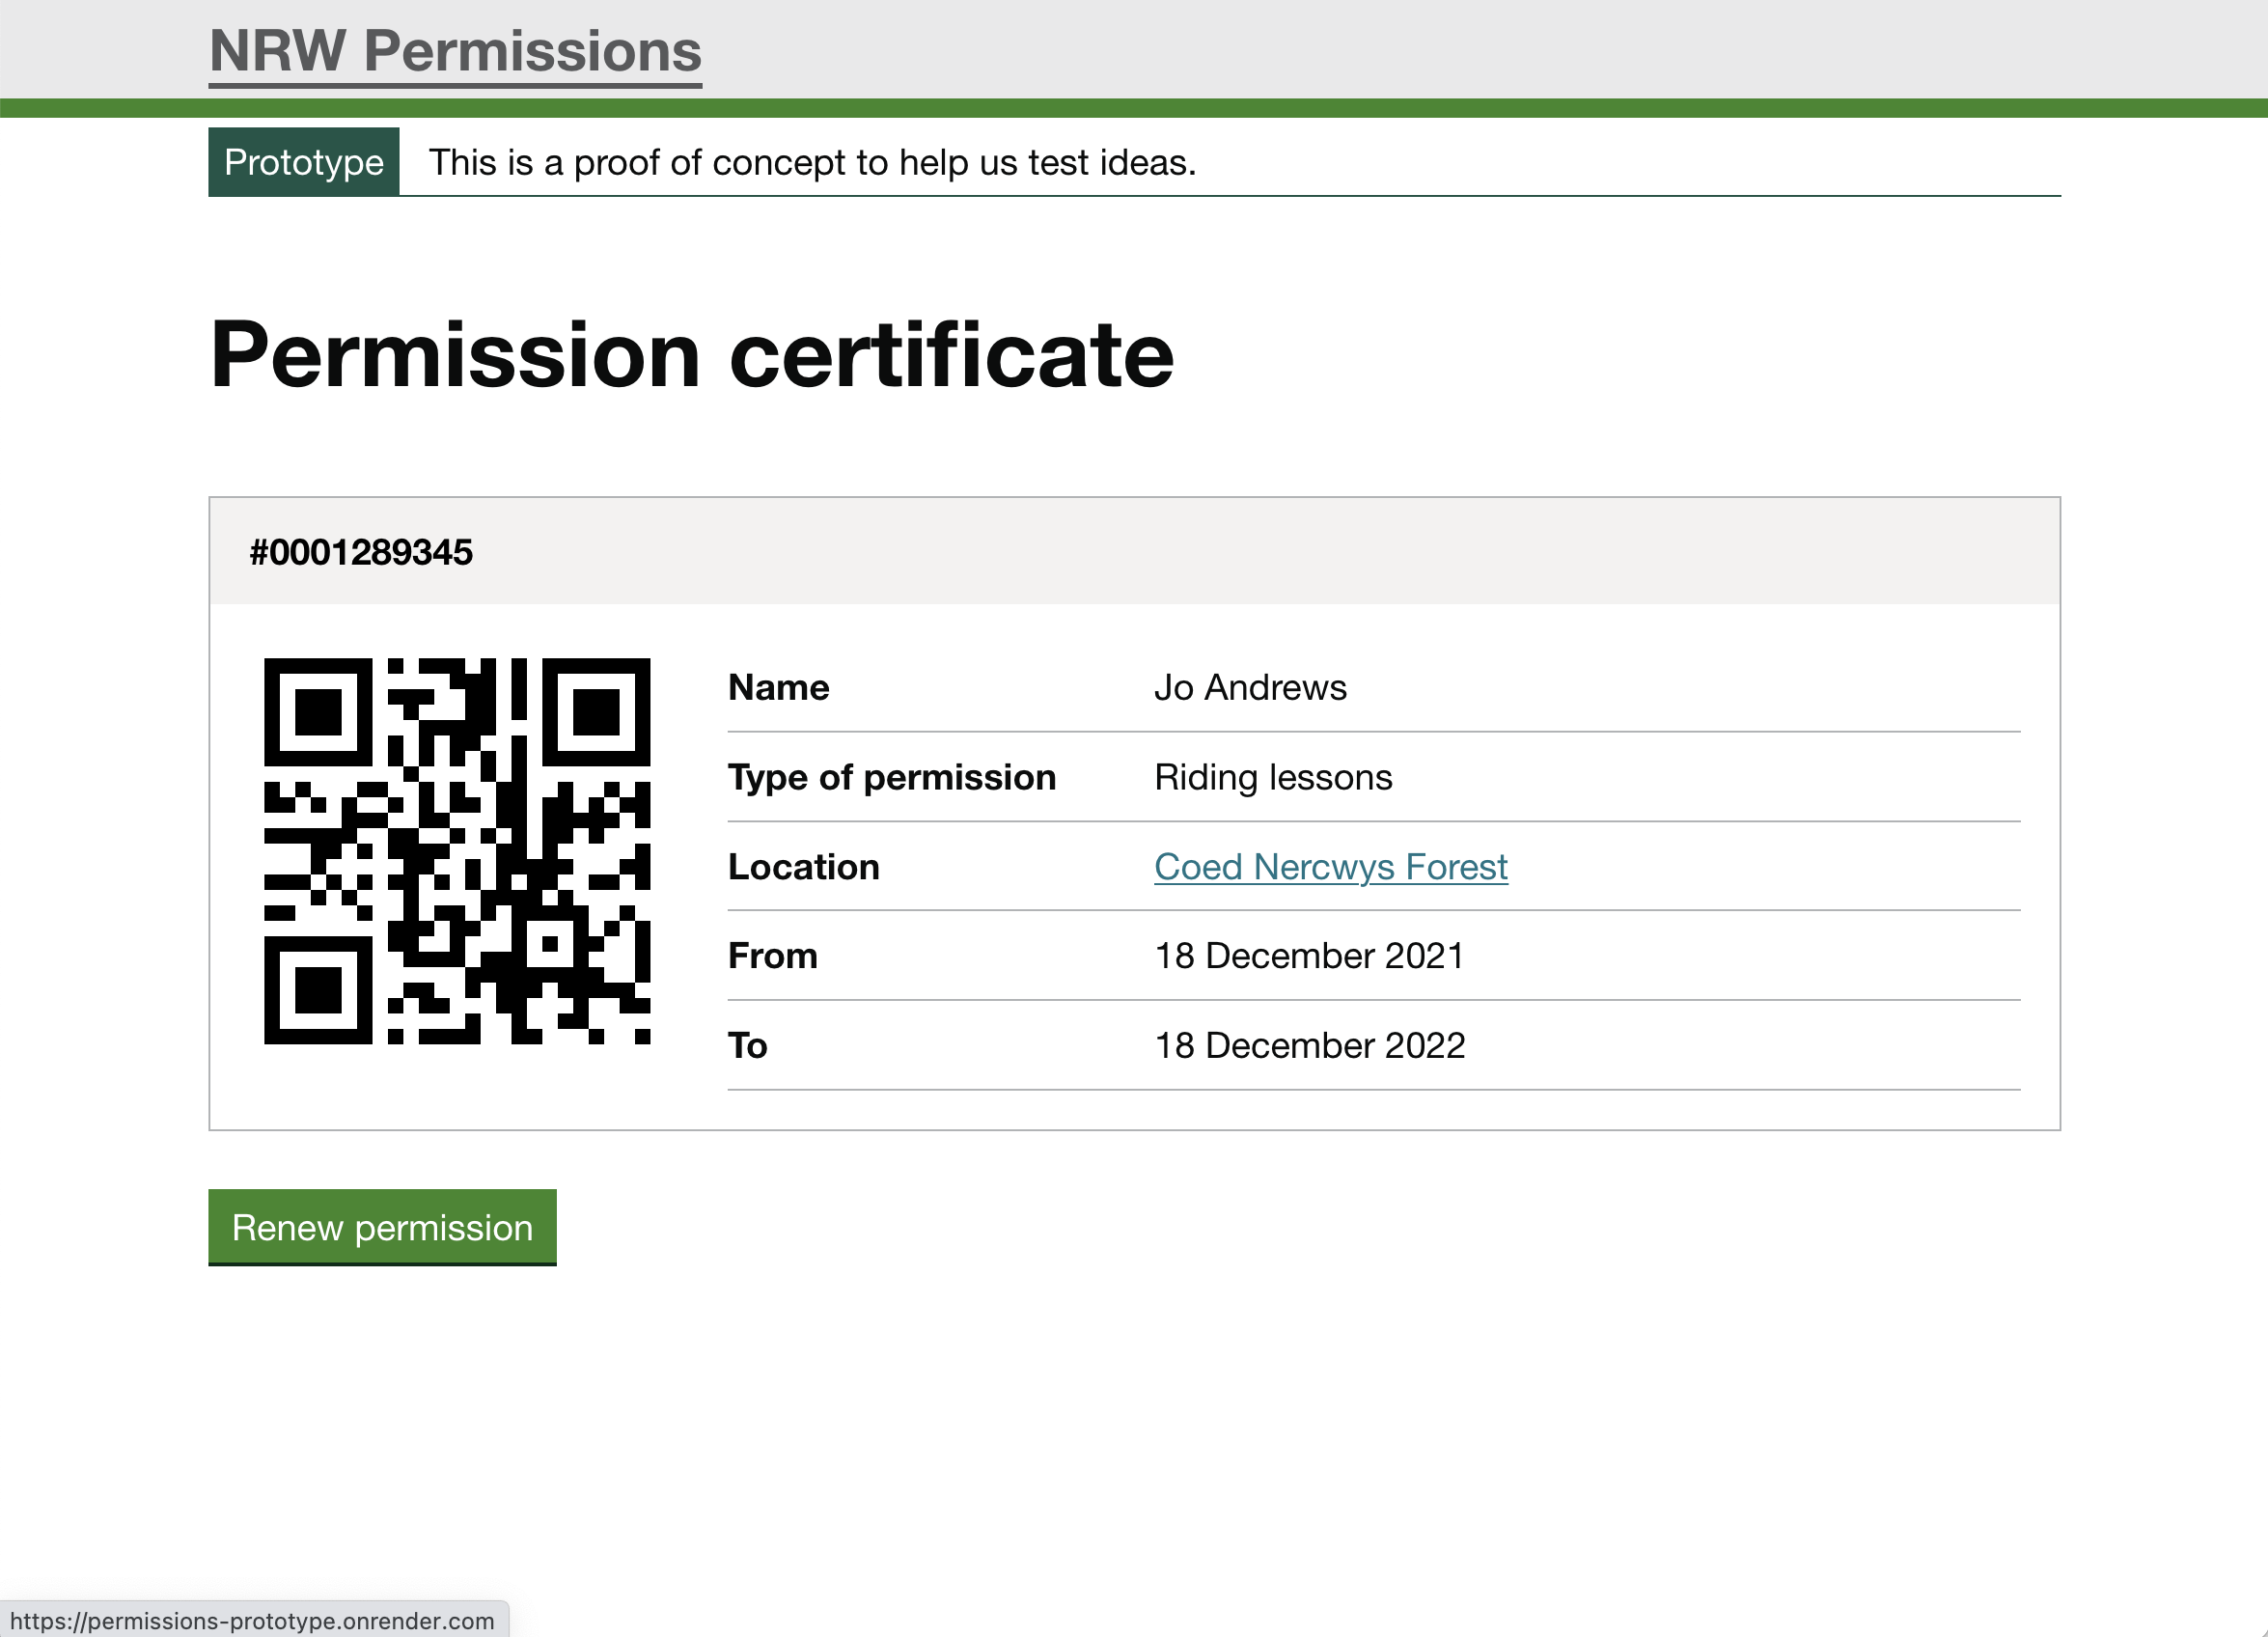
Task: Click the Renew permission button
Action: pyautogui.click(x=382, y=1227)
